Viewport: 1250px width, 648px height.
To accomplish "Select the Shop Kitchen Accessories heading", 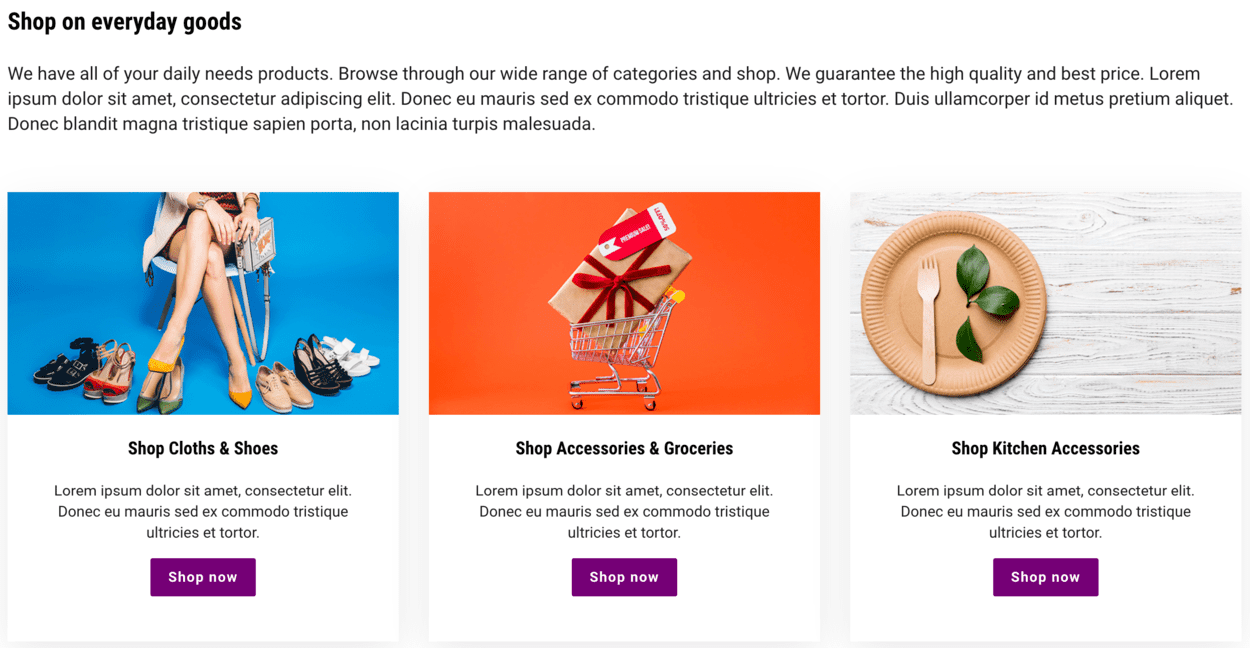I will 1045,448.
